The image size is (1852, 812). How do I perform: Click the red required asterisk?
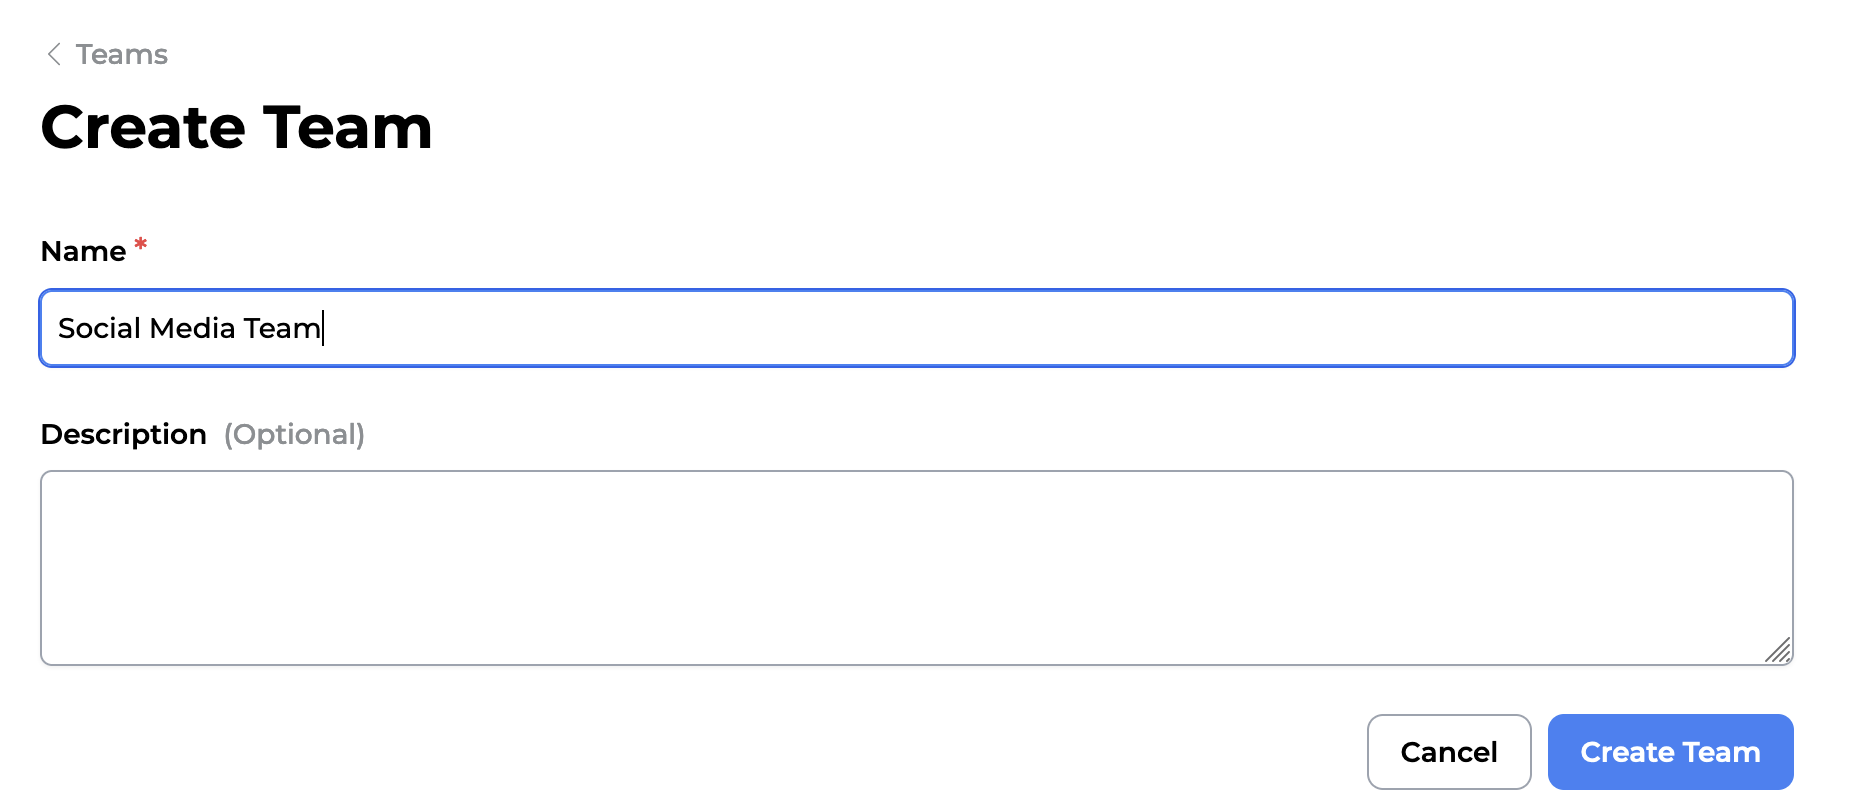[141, 244]
